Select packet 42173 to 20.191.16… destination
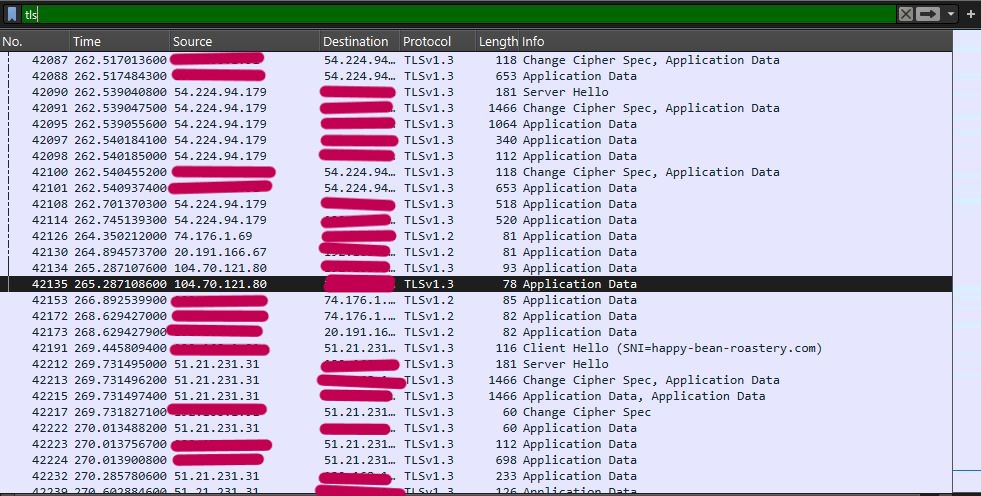 [x=476, y=332]
